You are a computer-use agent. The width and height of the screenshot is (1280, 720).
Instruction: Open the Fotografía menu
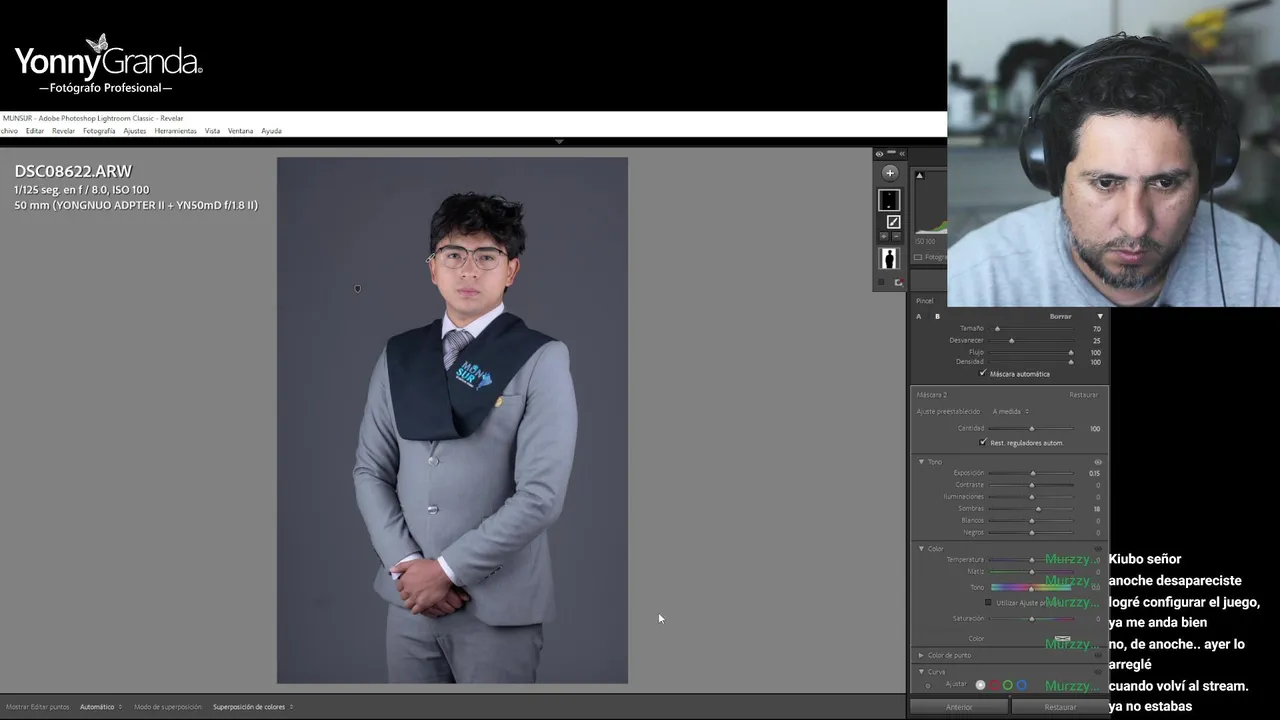[x=99, y=131]
